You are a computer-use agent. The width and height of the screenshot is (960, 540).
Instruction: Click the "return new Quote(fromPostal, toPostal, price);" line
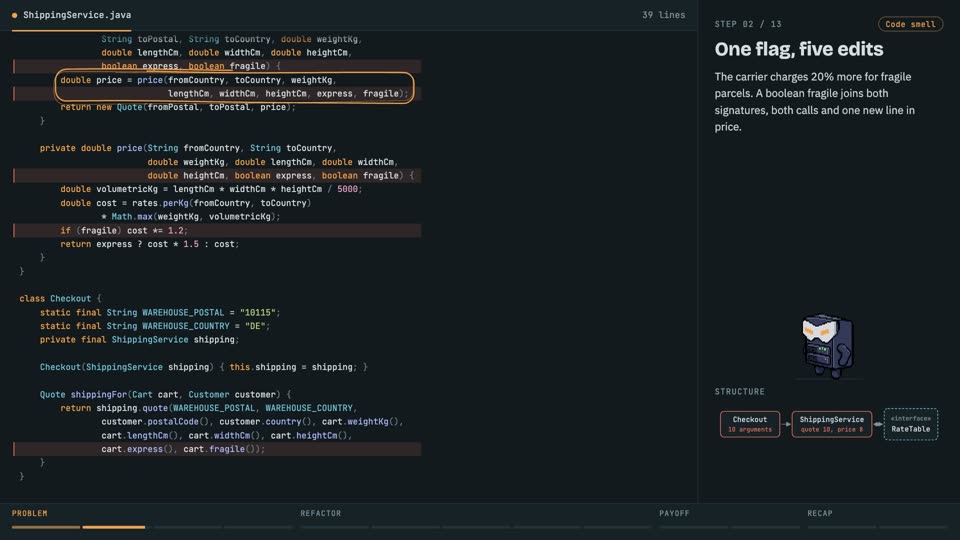178,107
